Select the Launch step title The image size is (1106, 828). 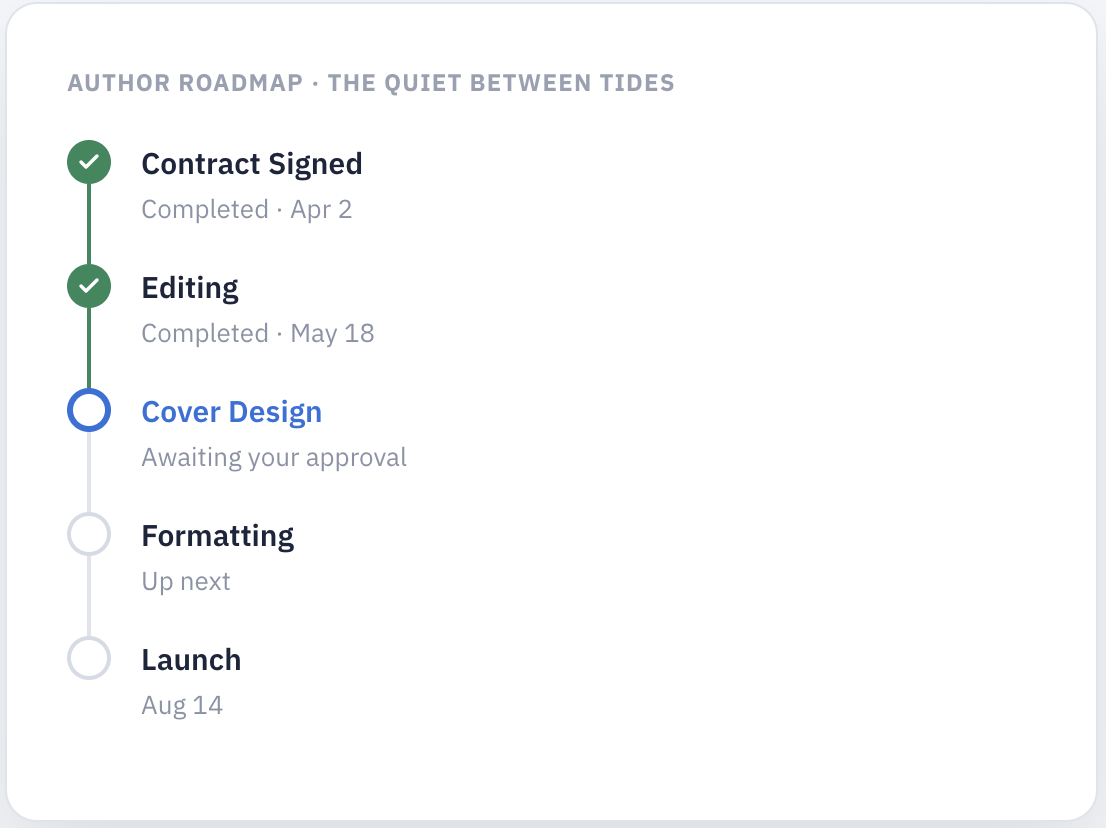[191, 661]
